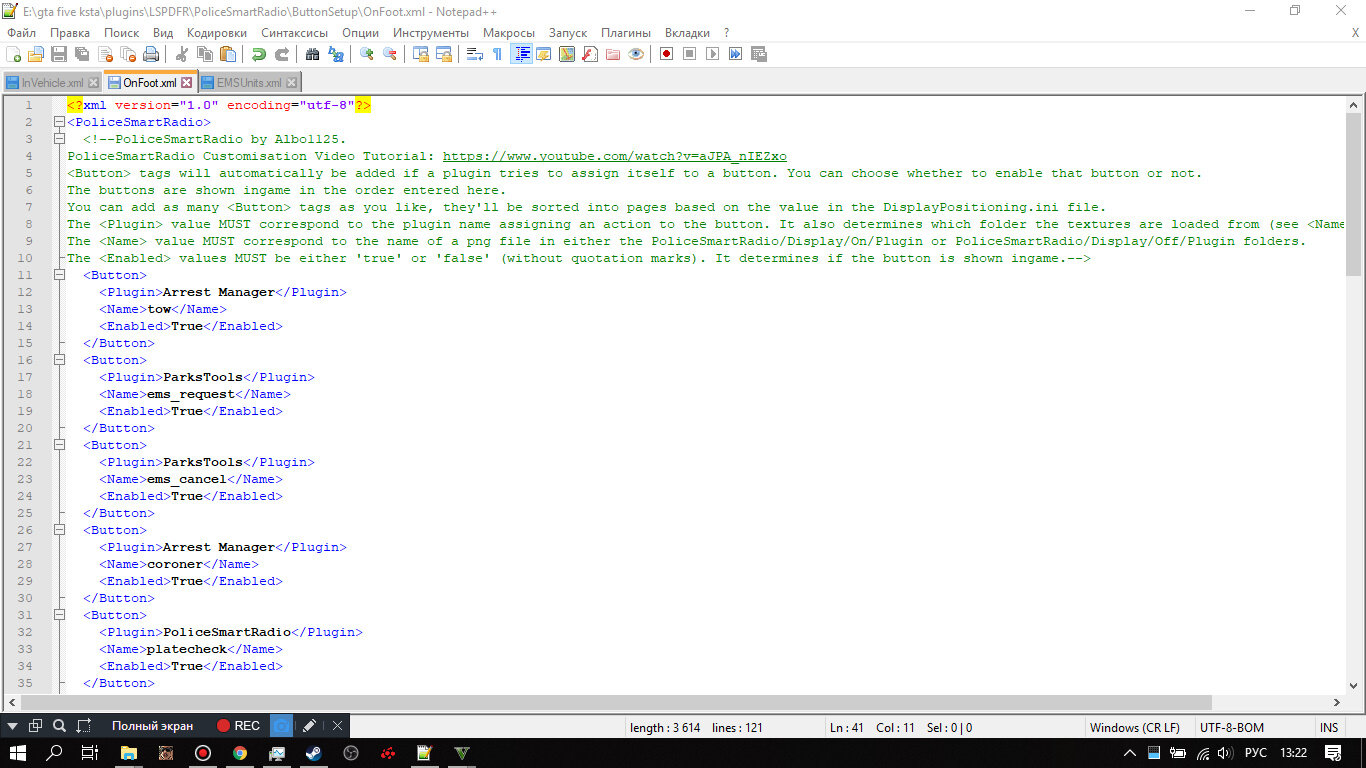Open Steam from the taskbar
Viewport: 1366px width, 768px height.
point(313,753)
